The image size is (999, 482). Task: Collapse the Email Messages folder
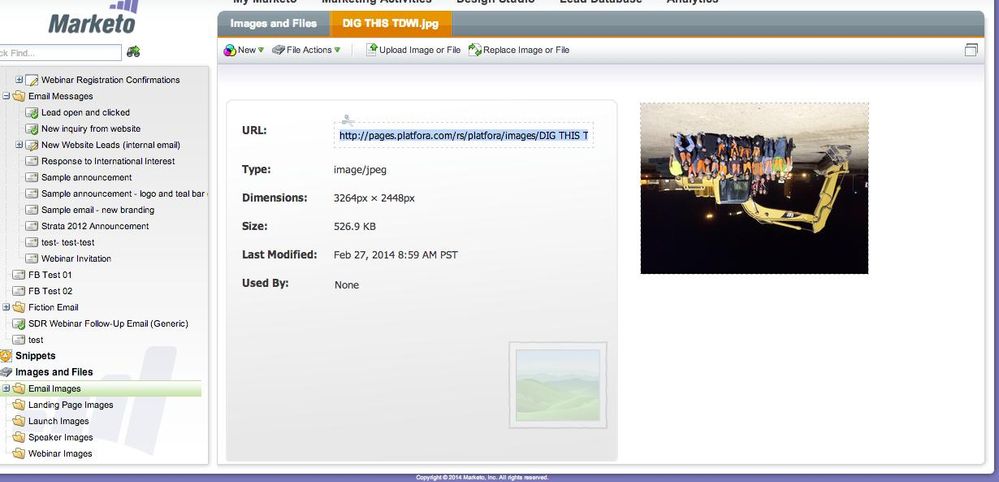(6, 97)
